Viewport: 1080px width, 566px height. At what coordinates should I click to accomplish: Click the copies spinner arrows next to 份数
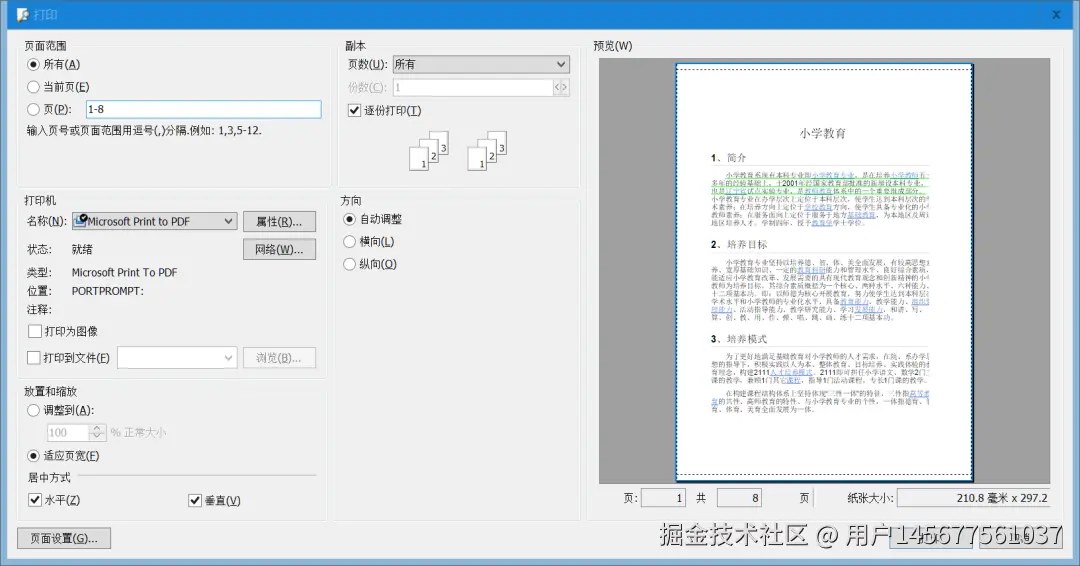[561, 87]
